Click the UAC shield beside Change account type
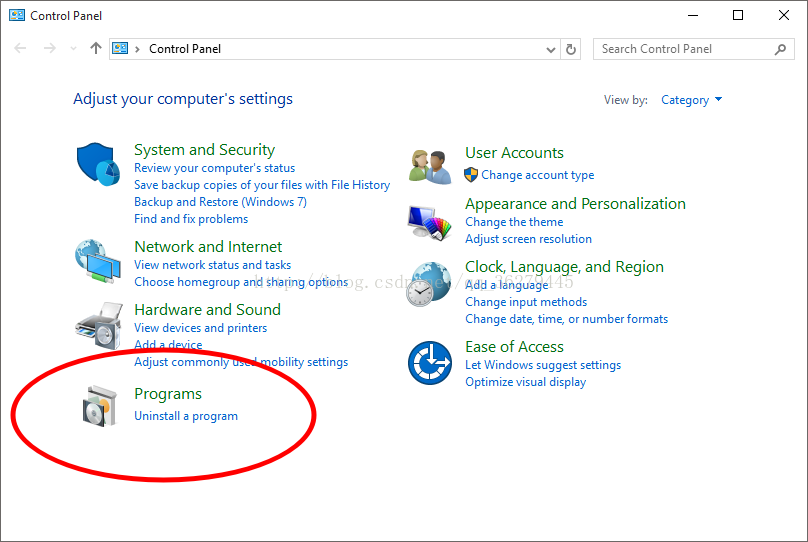Viewport: 808px width, 542px height. pyautogui.click(x=471, y=175)
